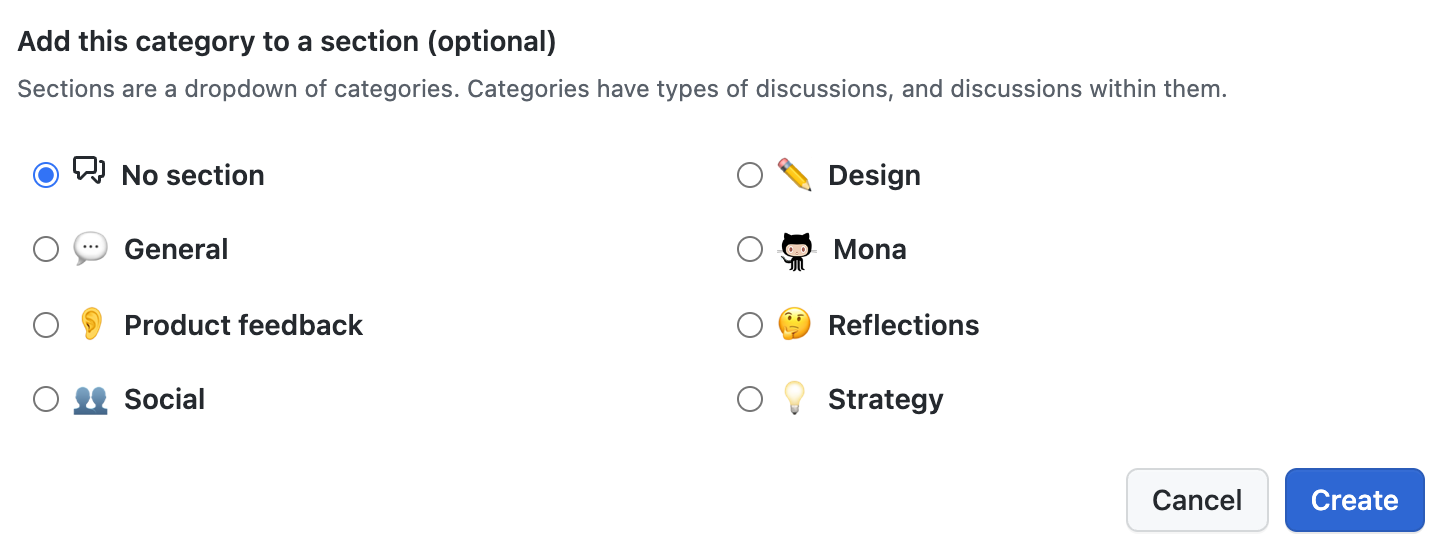Click the General speech balloon emoji
The height and width of the screenshot is (554, 1442).
[x=90, y=249]
